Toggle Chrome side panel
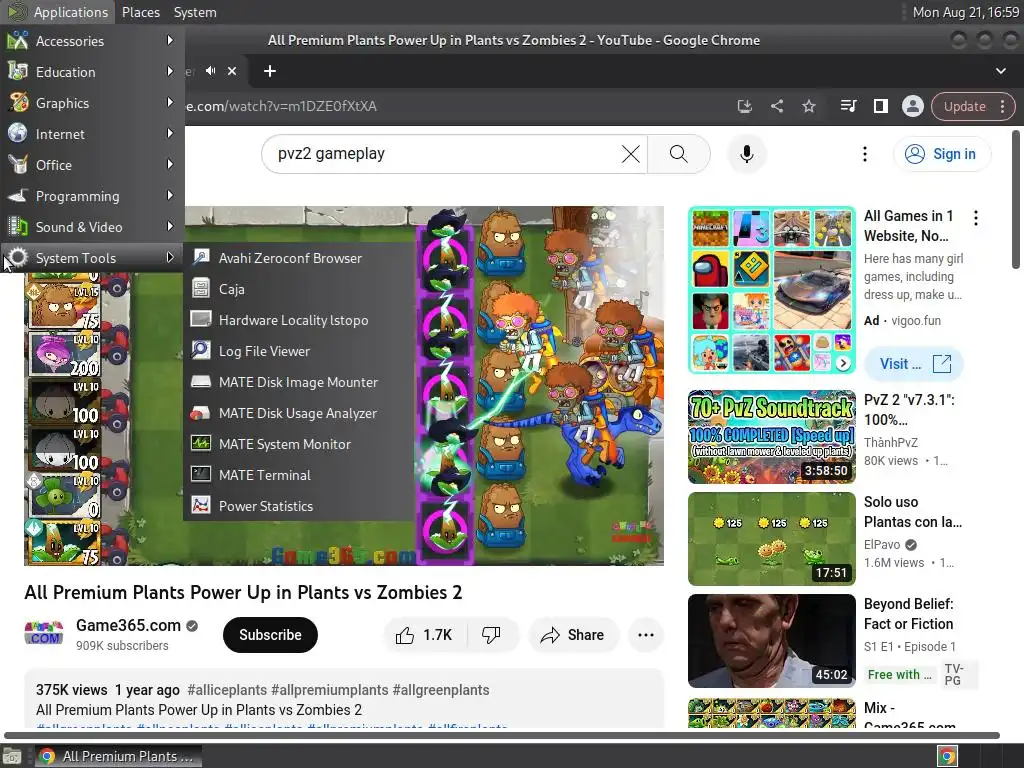This screenshot has width=1024, height=768. tap(880, 106)
